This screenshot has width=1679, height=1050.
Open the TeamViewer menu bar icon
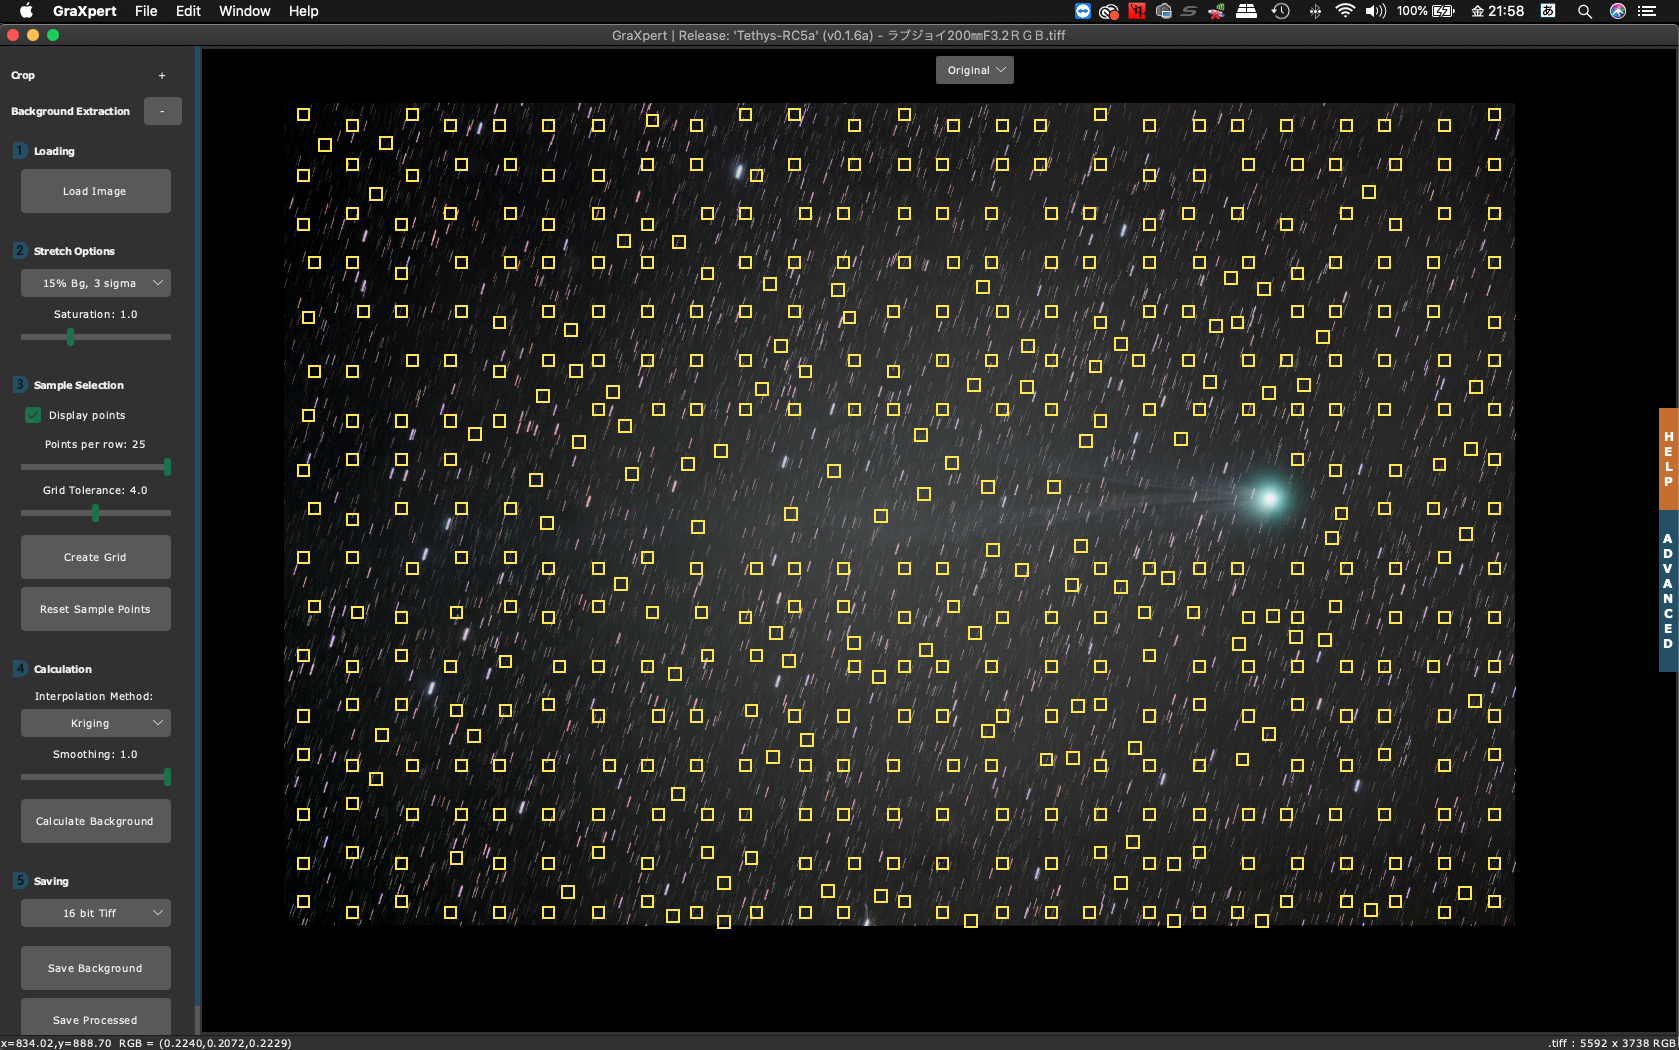tap(1083, 11)
